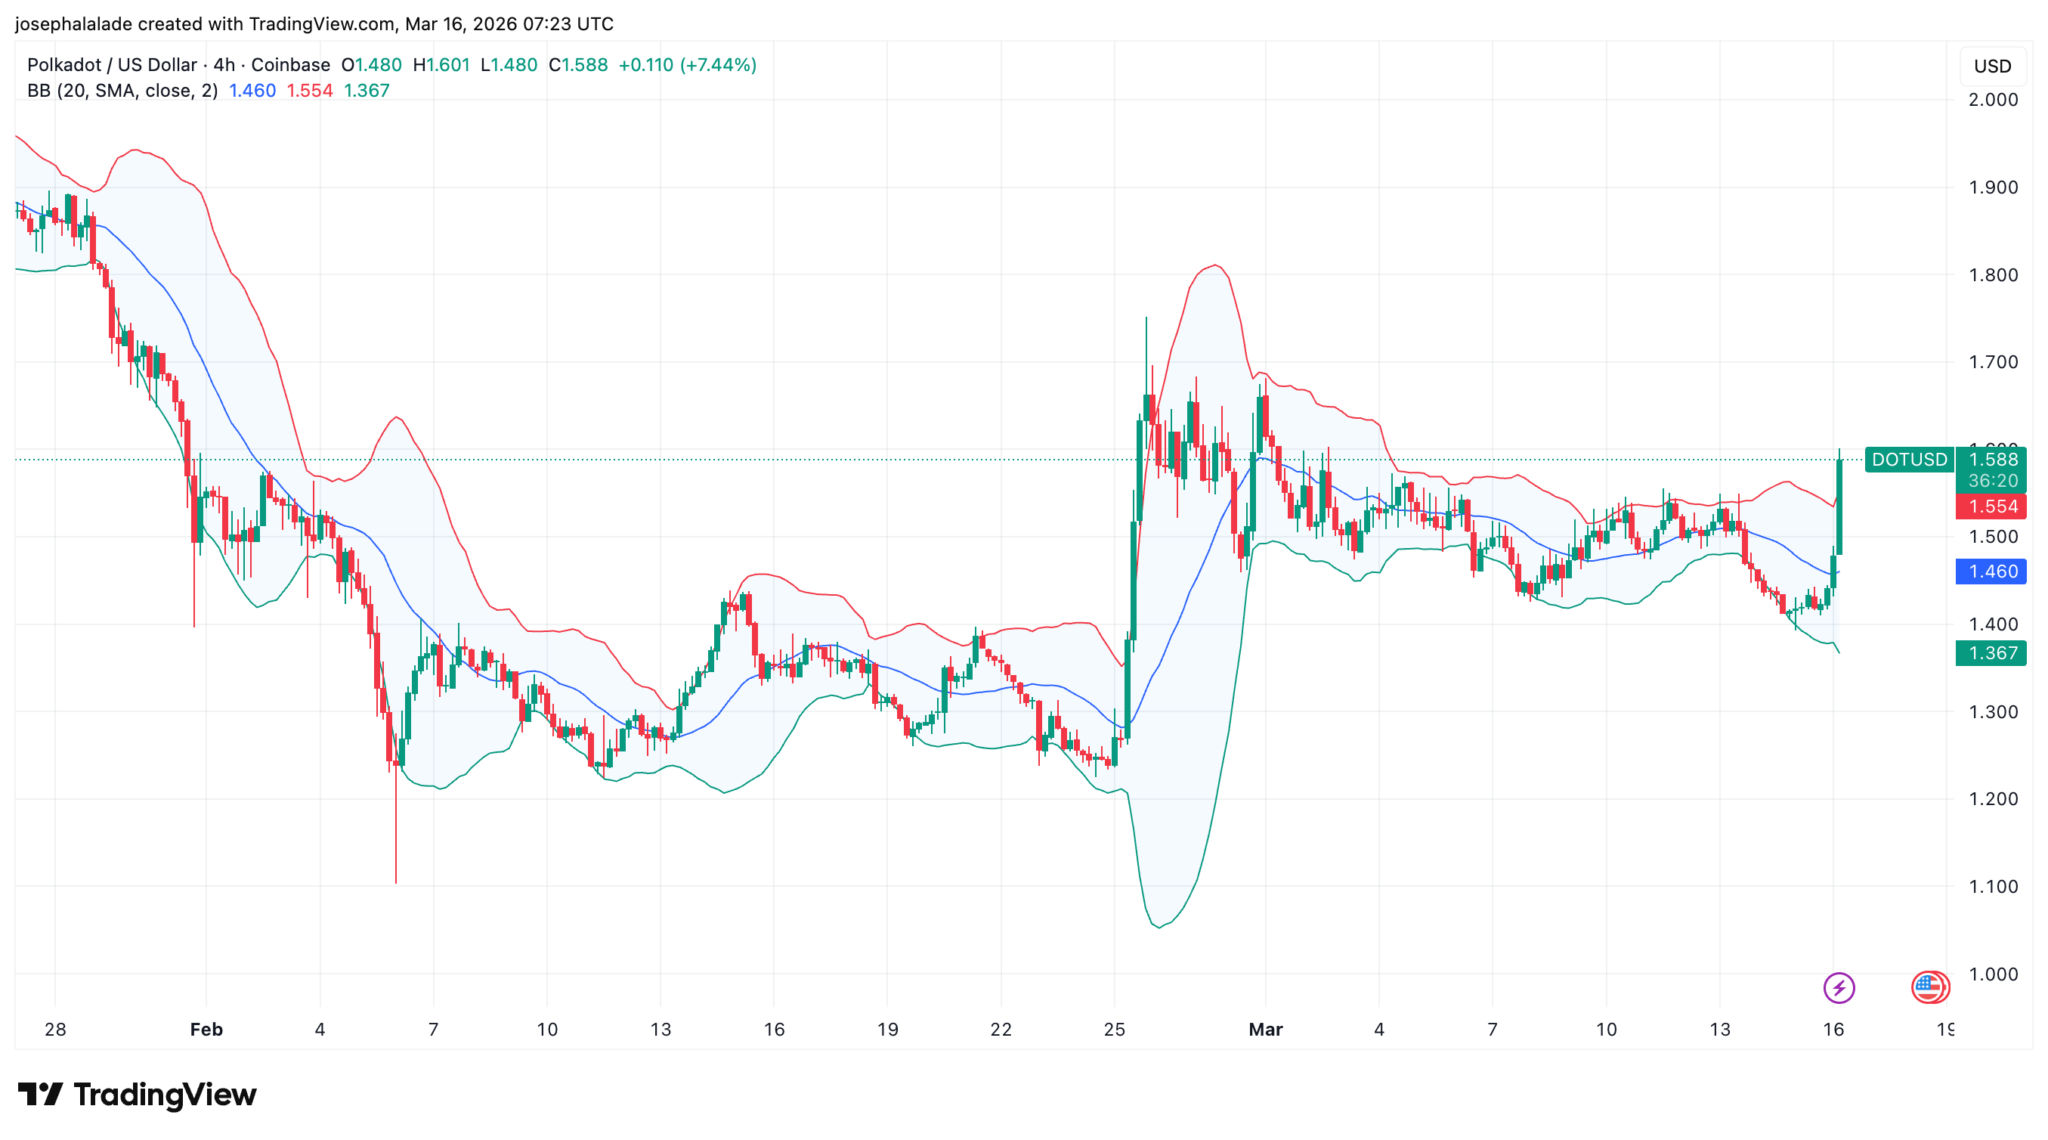Click the +0.110 (+7.44%) change value
The height and width of the screenshot is (1140, 2048).
tap(687, 65)
